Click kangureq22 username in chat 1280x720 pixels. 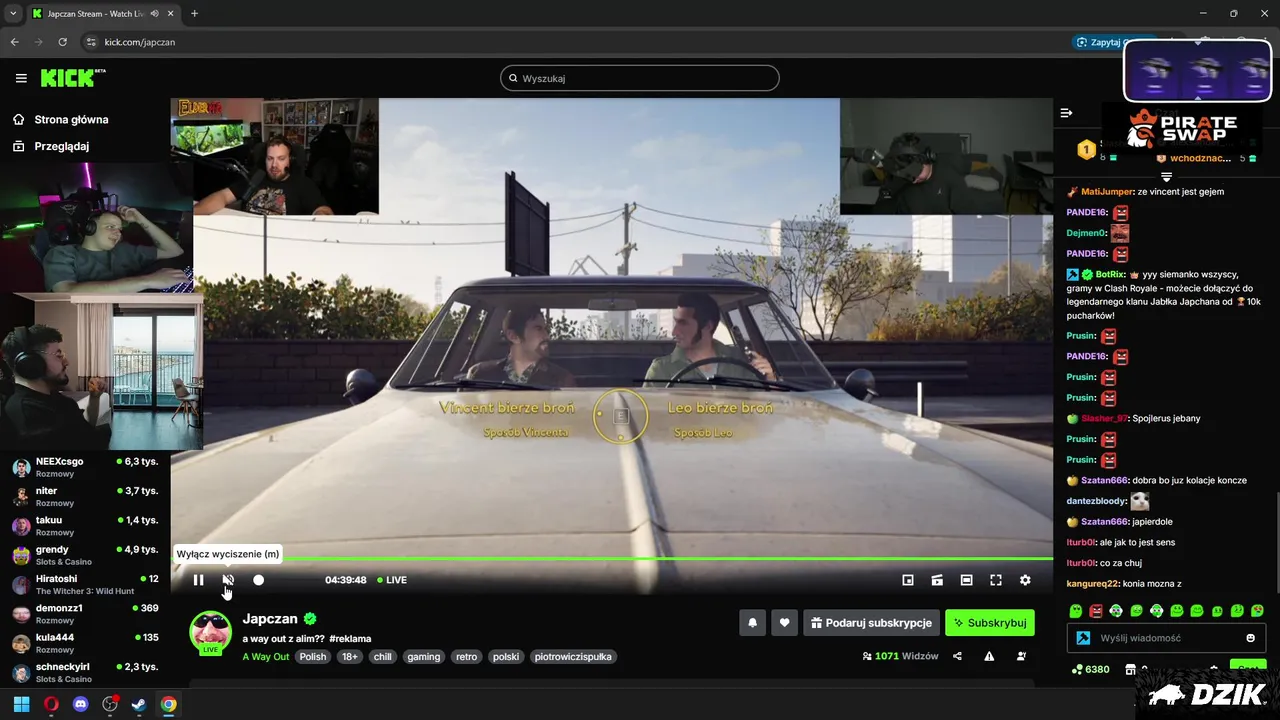pyautogui.click(x=1094, y=584)
